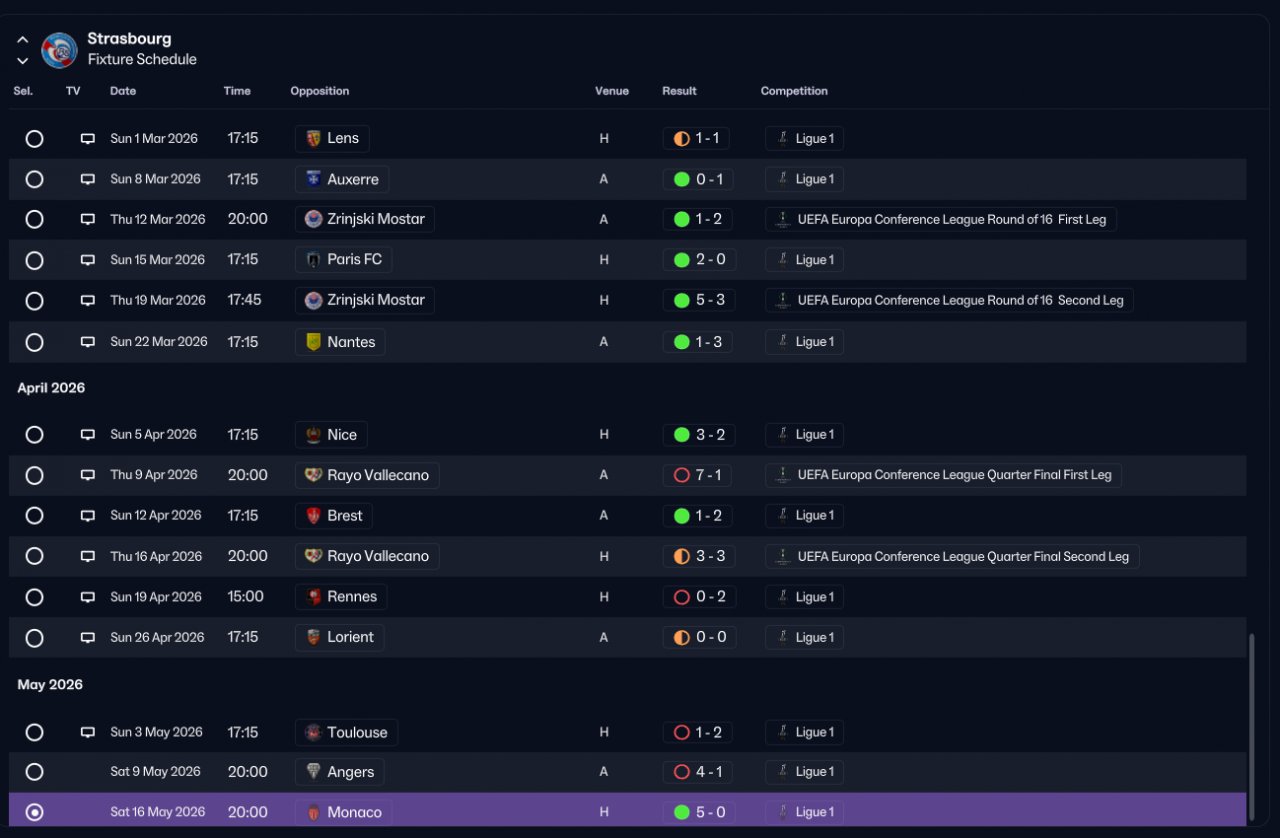The height and width of the screenshot is (838, 1280).
Task: Select the radio button for Paris FC fixture
Action: tap(34, 260)
